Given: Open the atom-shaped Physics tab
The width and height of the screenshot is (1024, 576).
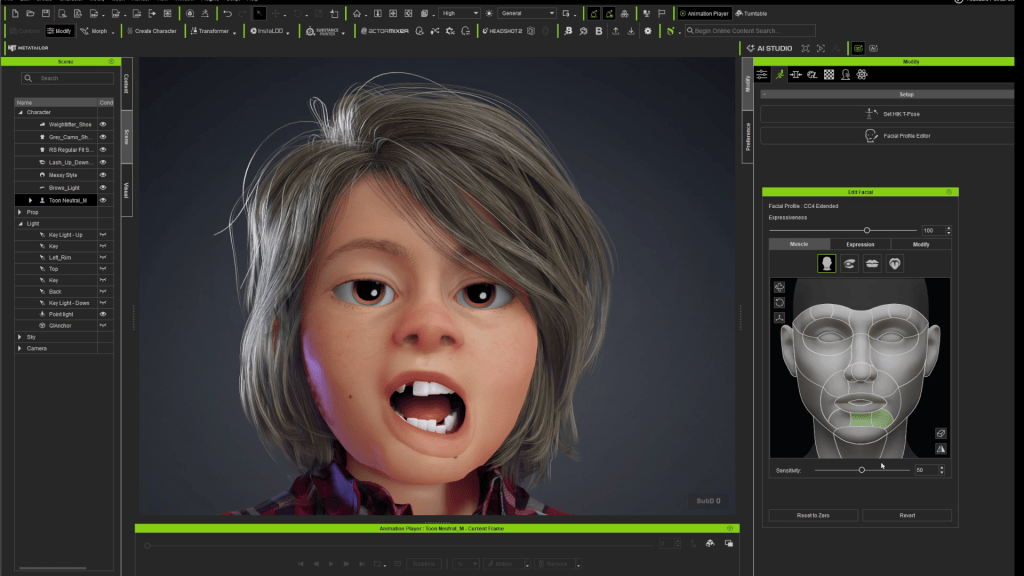Looking at the screenshot, I should tap(862, 74).
